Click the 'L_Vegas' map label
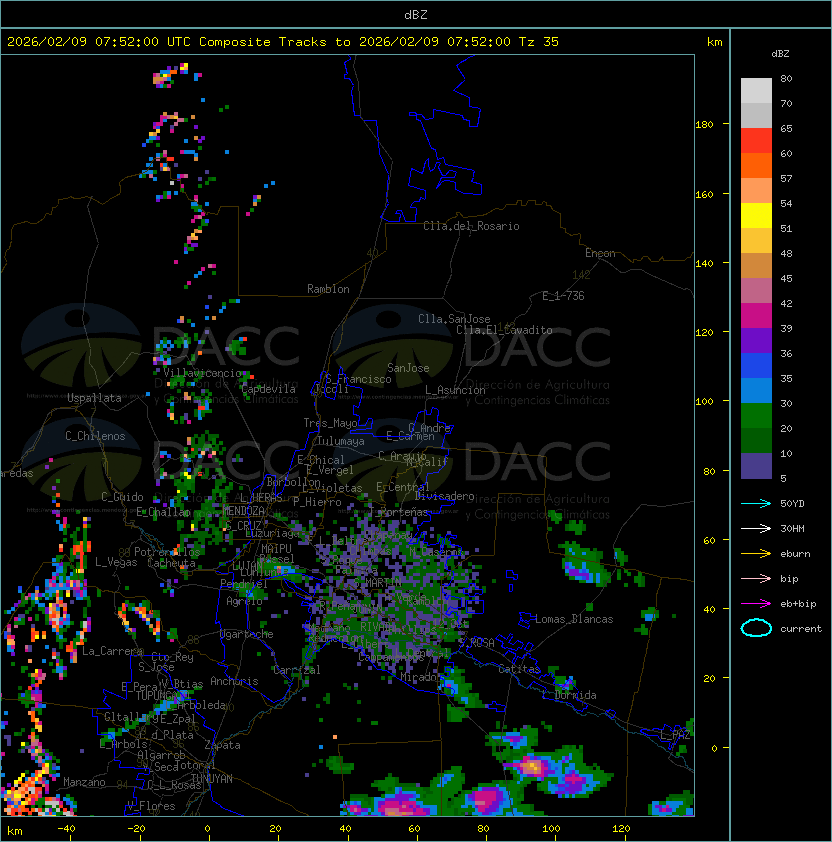The height and width of the screenshot is (842, 832). pos(116,562)
